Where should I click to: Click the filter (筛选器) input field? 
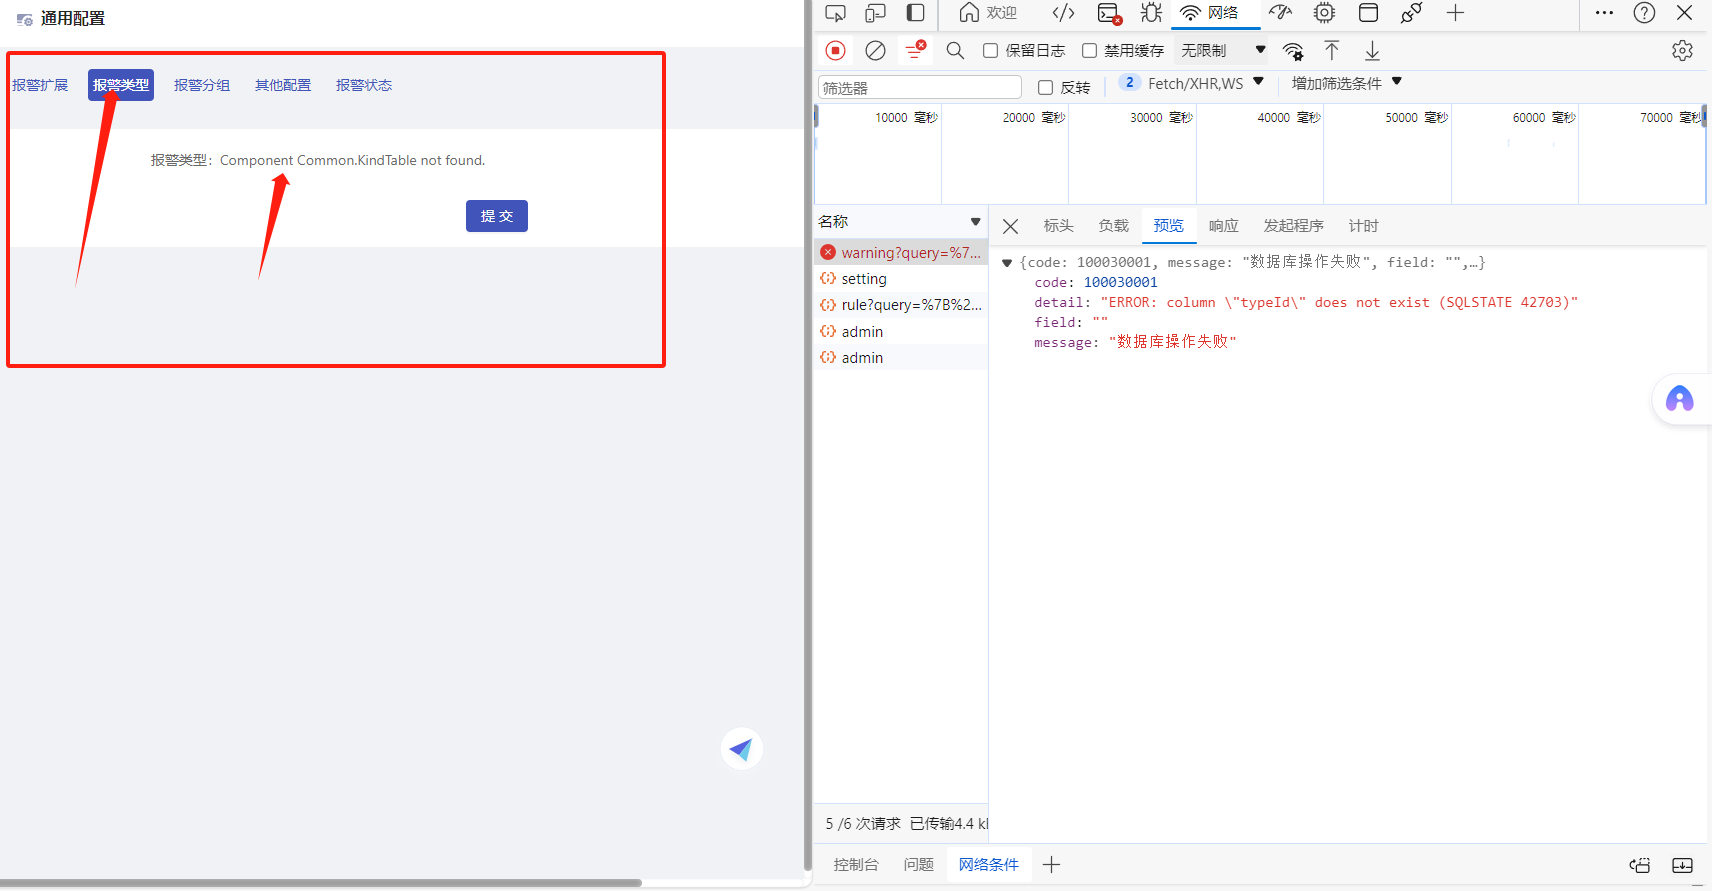pyautogui.click(x=920, y=88)
